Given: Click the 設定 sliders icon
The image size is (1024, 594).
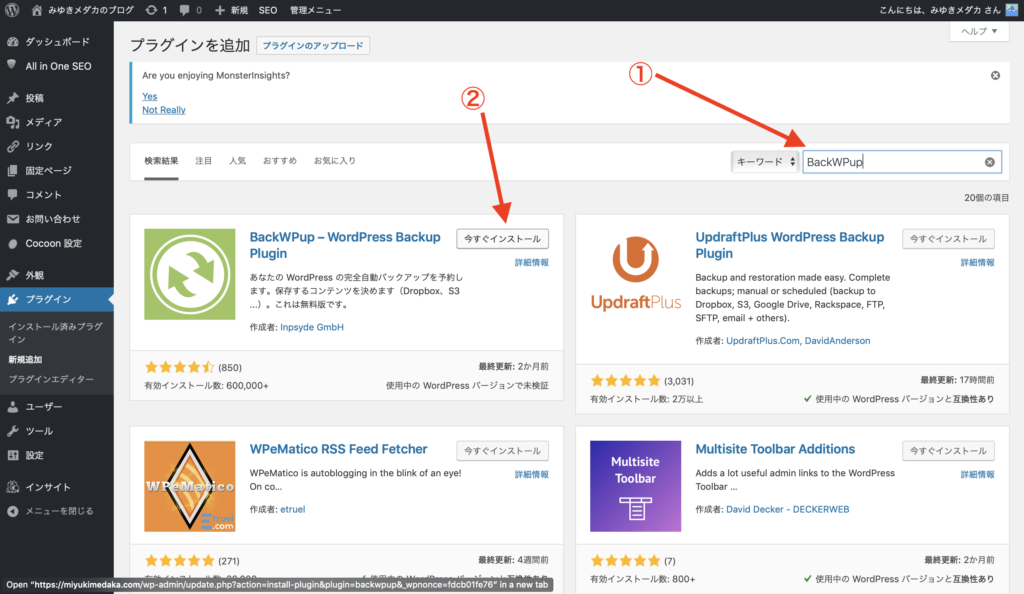Looking at the screenshot, I should click(12, 456).
